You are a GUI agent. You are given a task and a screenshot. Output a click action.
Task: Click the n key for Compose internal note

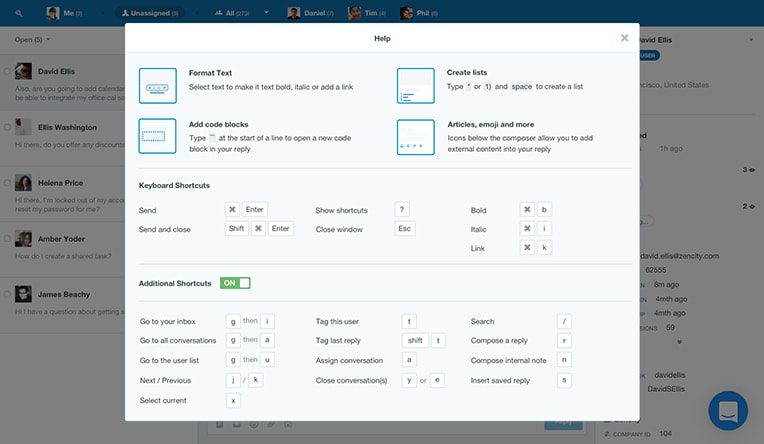(564, 360)
